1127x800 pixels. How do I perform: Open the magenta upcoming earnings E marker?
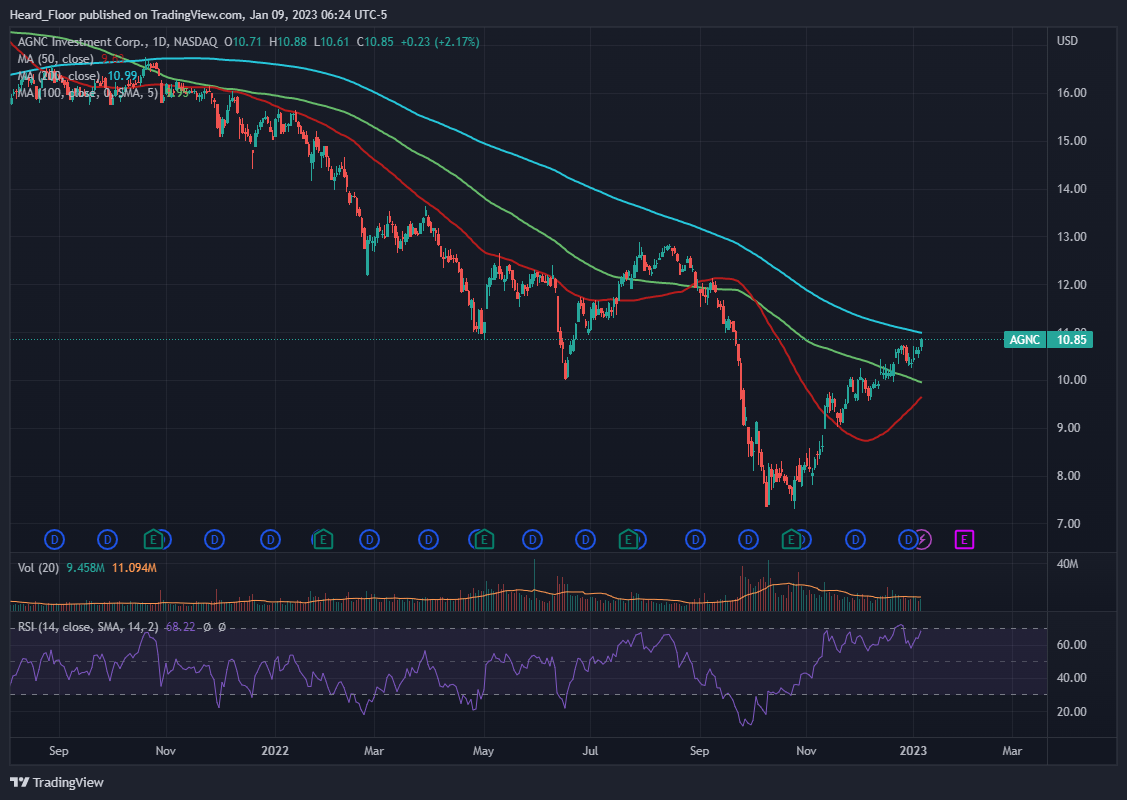click(x=965, y=539)
